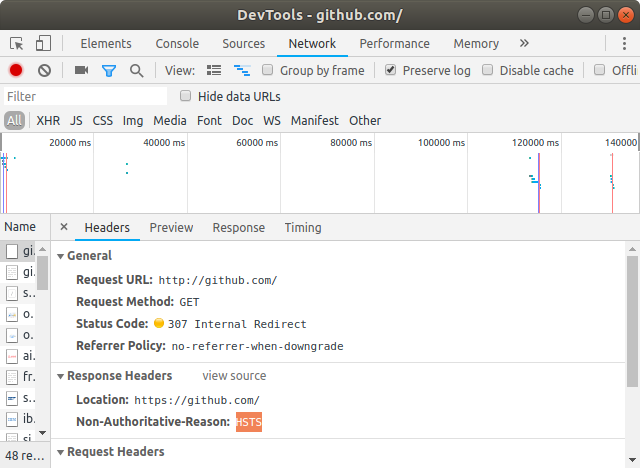Viewport: 640px width, 468px height.
Task: Stop recording network log red button
Action: [16, 70]
